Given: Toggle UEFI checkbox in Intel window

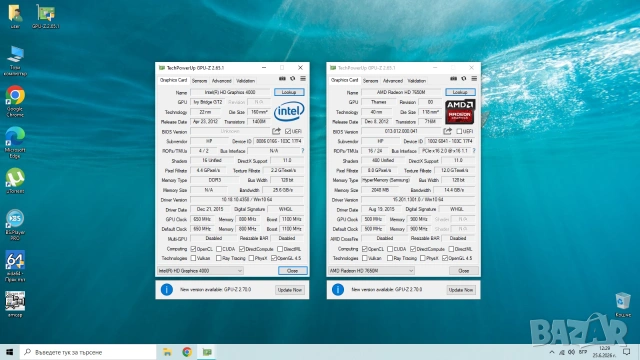Looking at the screenshot, I should point(288,131).
